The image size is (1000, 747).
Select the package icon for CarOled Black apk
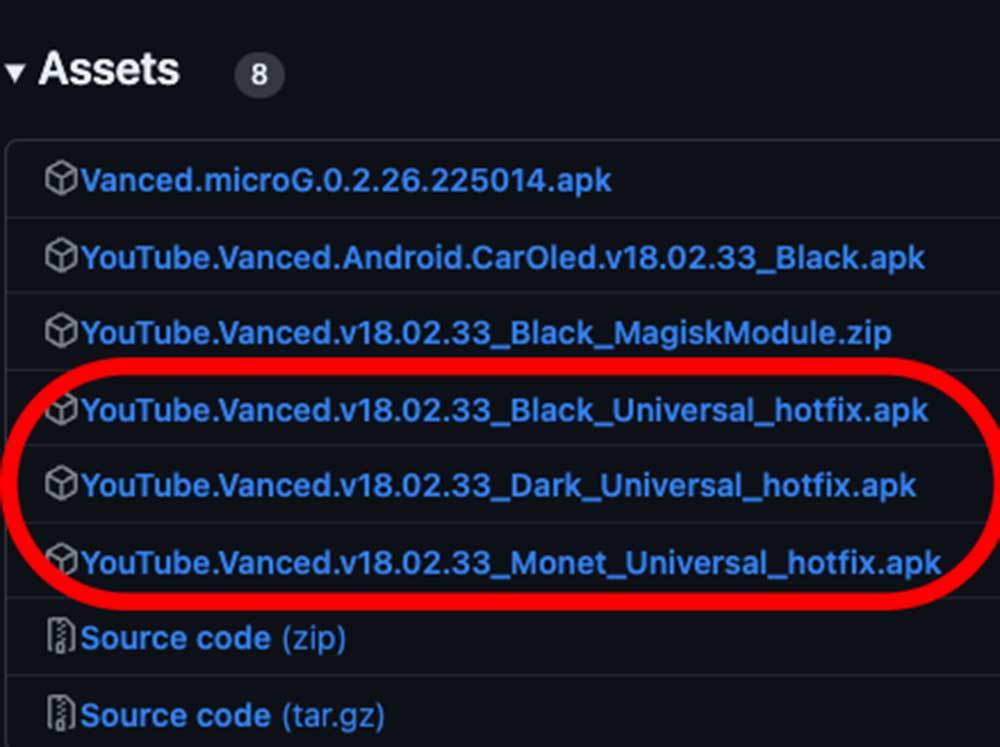pos(64,257)
